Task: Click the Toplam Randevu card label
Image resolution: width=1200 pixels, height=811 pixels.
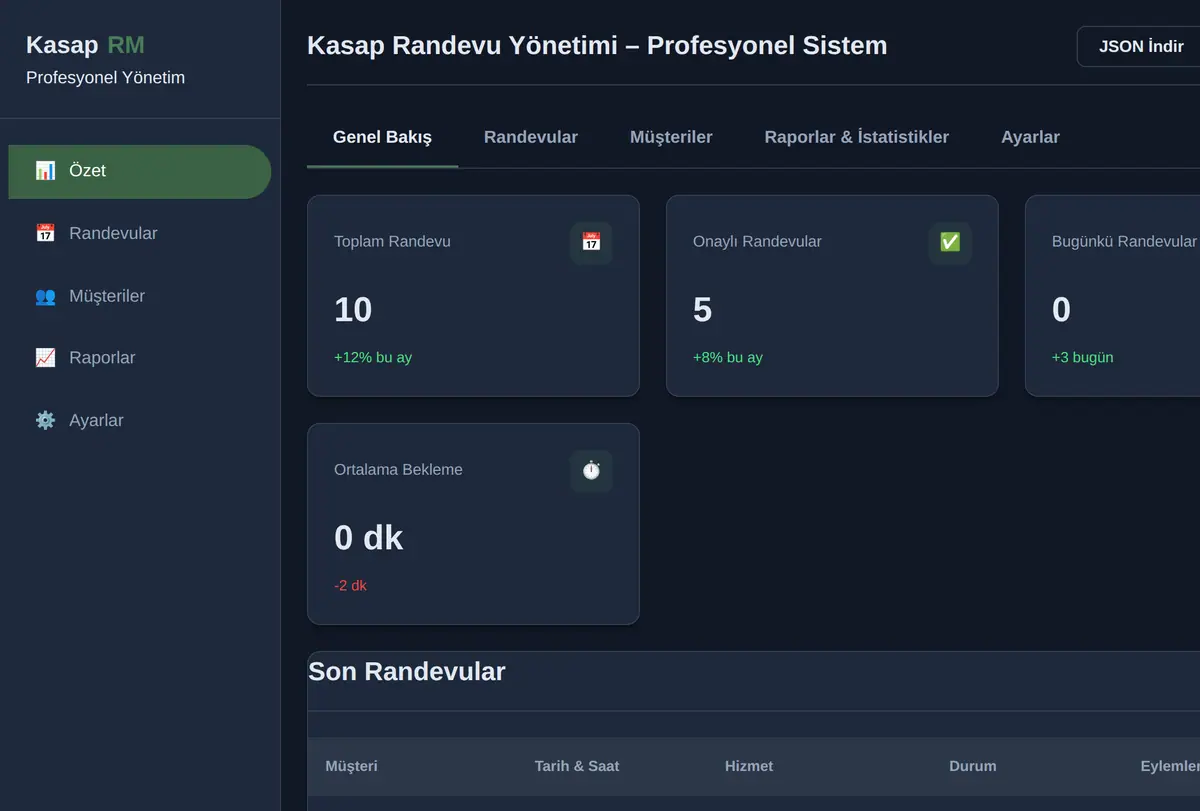Action: [x=392, y=241]
